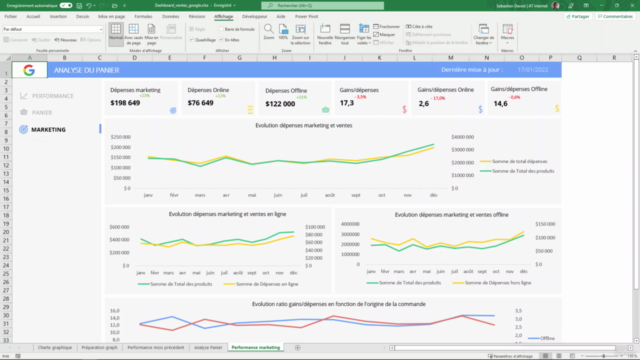The image size is (640, 360).
Task: Click the undo arrow icon
Action: [x=89, y=6]
